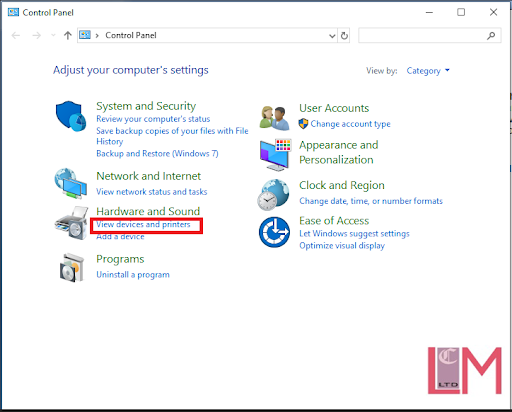Click the Network and Internet globe icon

[71, 183]
